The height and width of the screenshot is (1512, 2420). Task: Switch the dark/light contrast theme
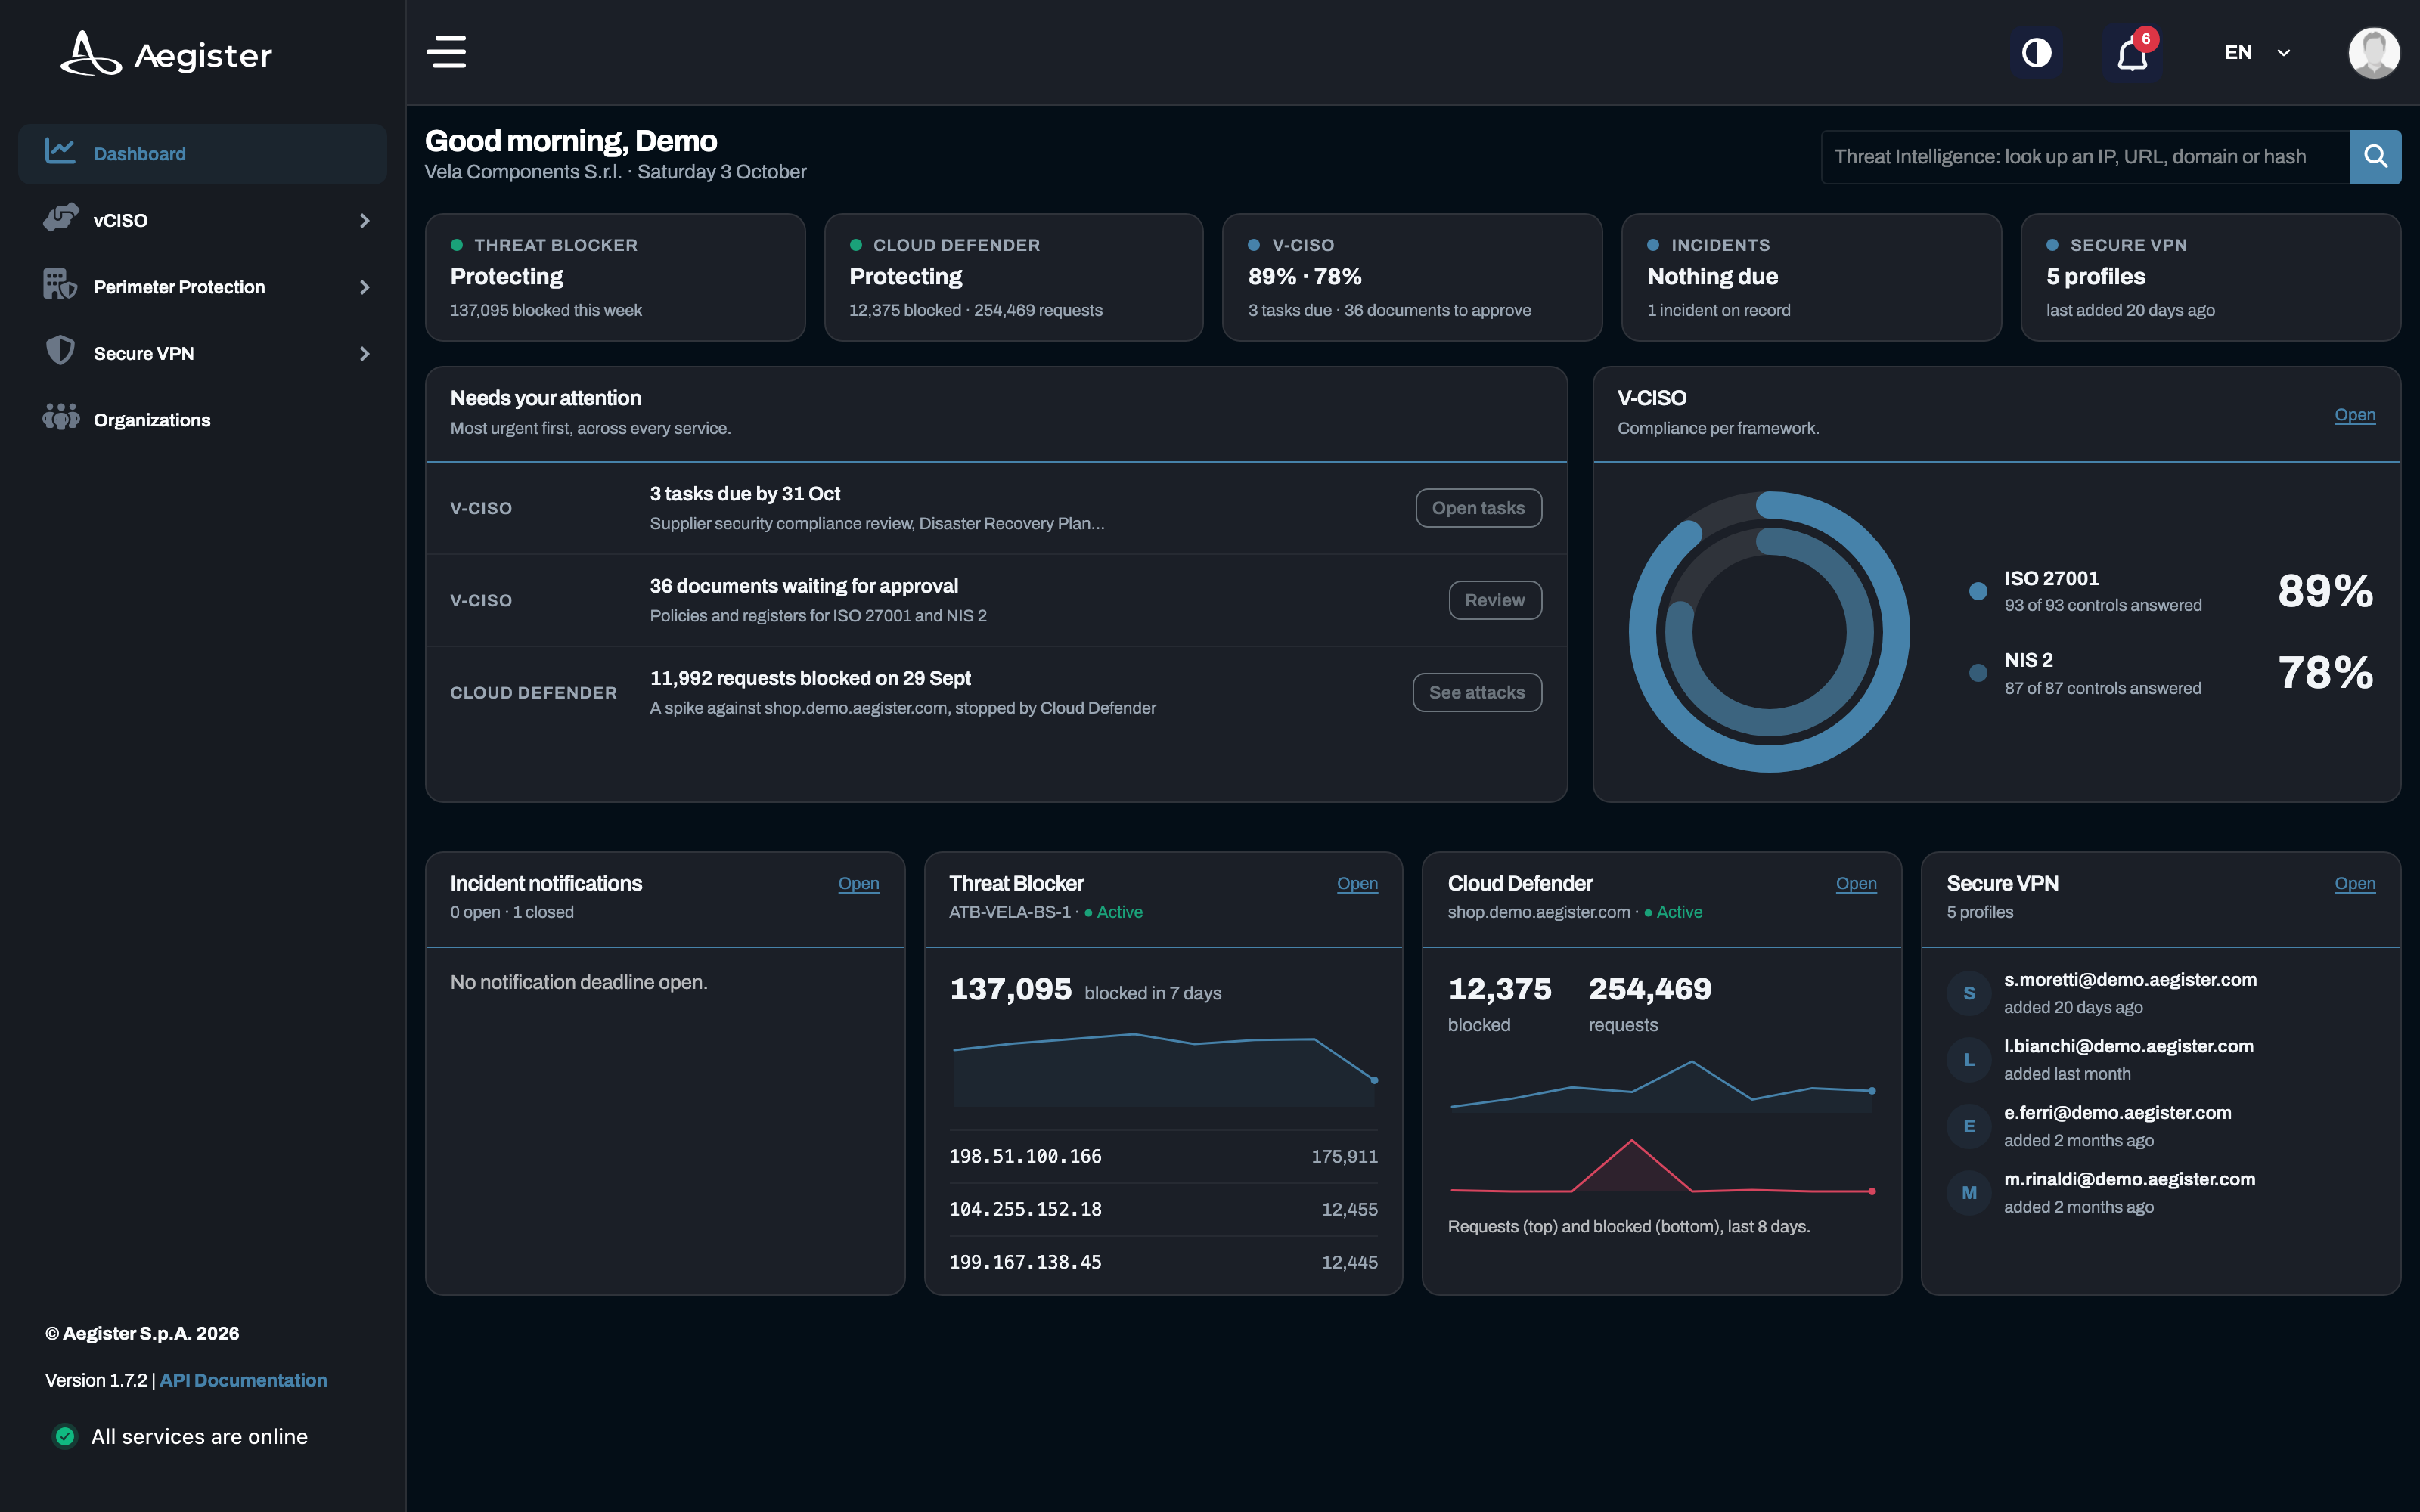click(x=2036, y=52)
